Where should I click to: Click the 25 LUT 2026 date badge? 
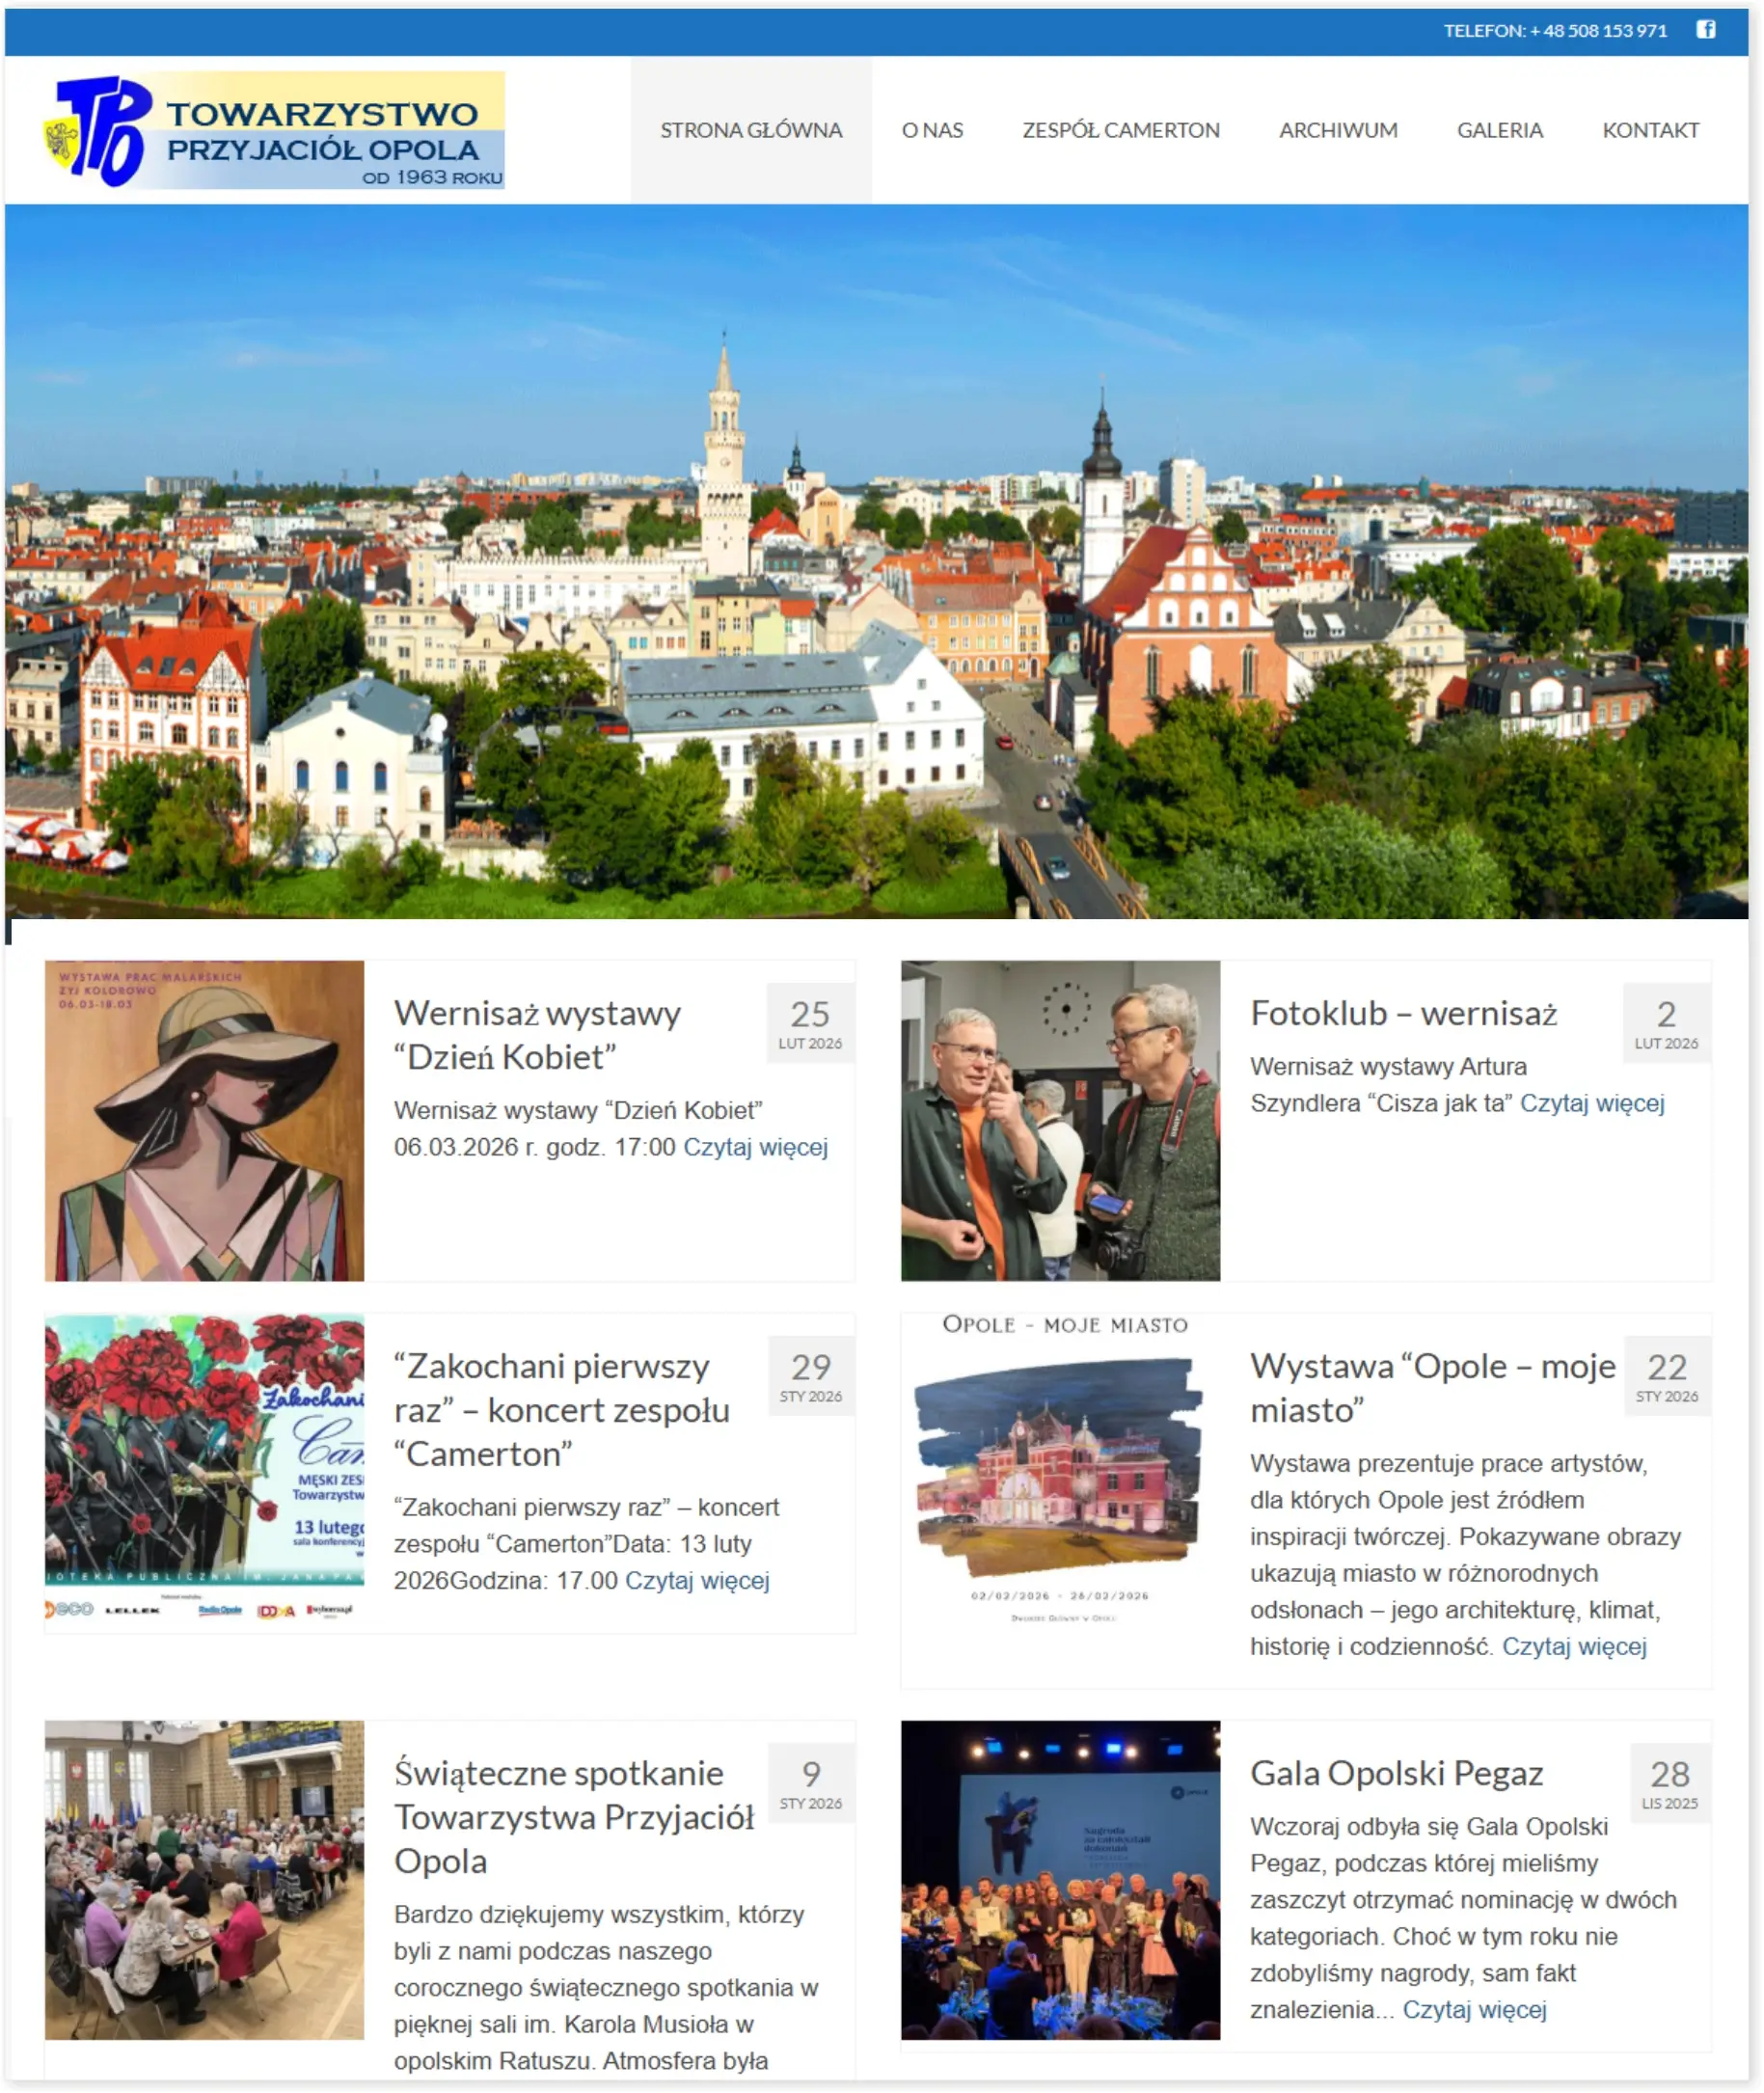pyautogui.click(x=810, y=1023)
